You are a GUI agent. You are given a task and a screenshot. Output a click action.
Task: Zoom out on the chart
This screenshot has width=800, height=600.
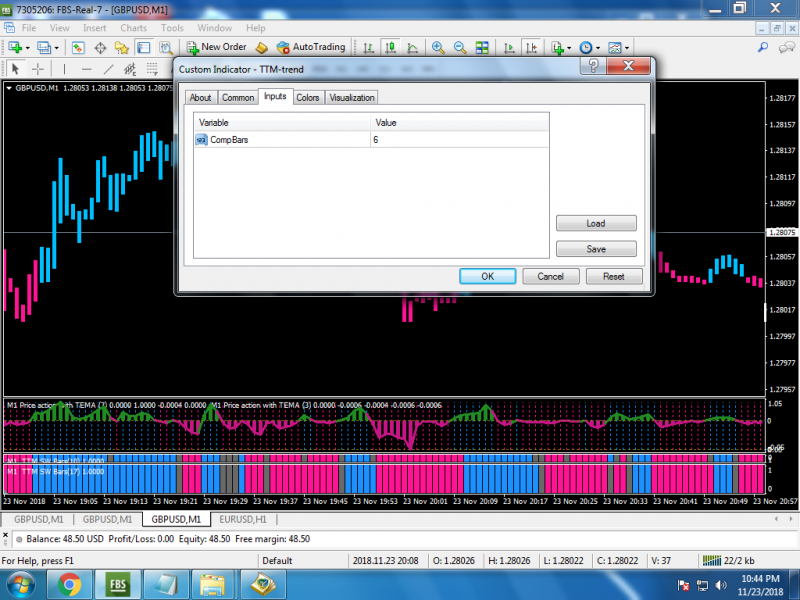460,48
